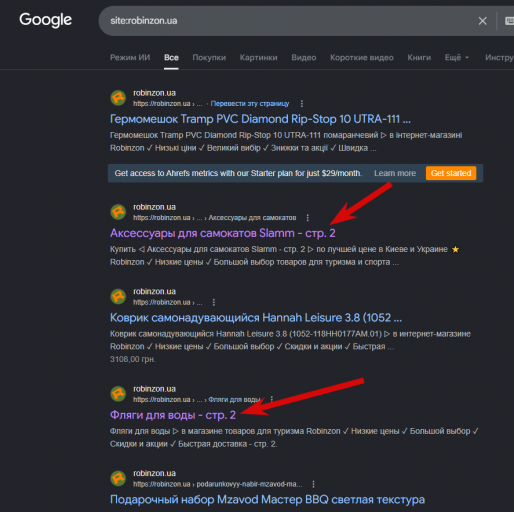Image resolution: width=514 pixels, height=512 pixels.
Task: Open three-dot menu of Коврик Hannah result
Action: 214,302
